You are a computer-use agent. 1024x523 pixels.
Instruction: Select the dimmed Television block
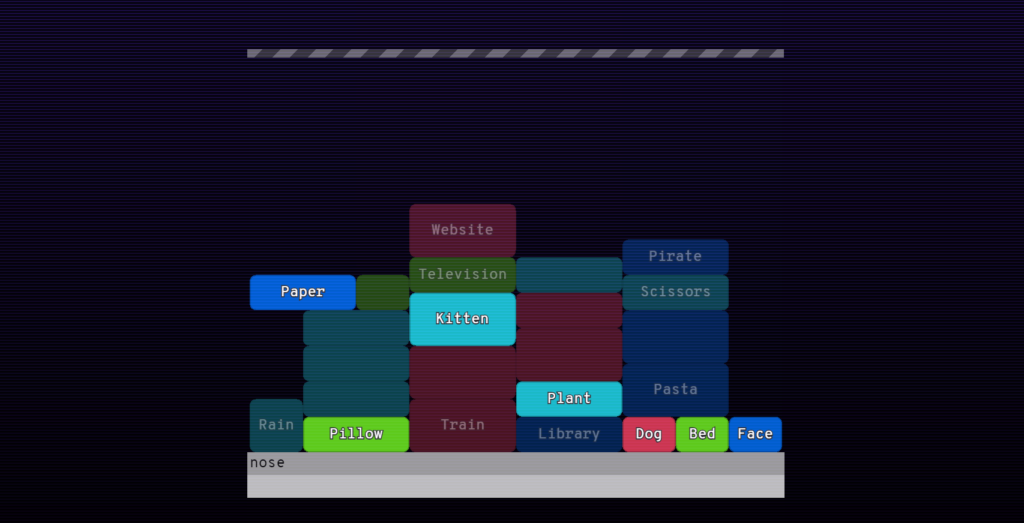[462, 275]
